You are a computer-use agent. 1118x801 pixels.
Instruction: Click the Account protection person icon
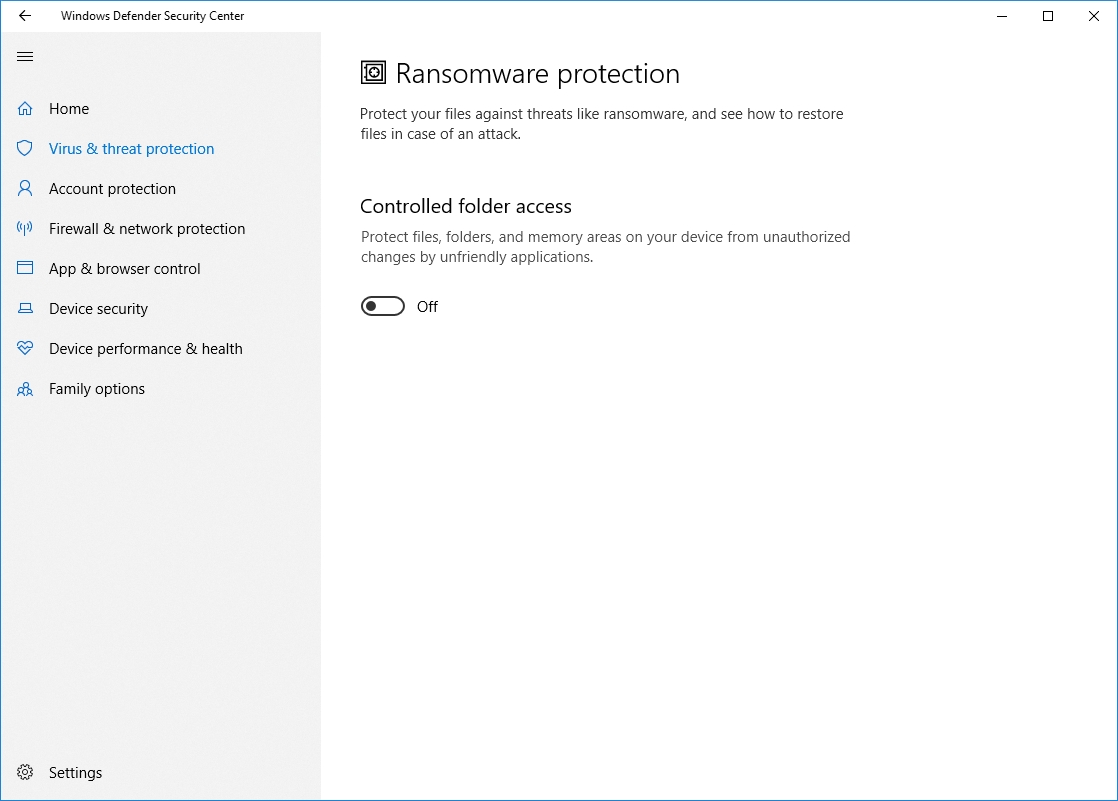click(25, 189)
